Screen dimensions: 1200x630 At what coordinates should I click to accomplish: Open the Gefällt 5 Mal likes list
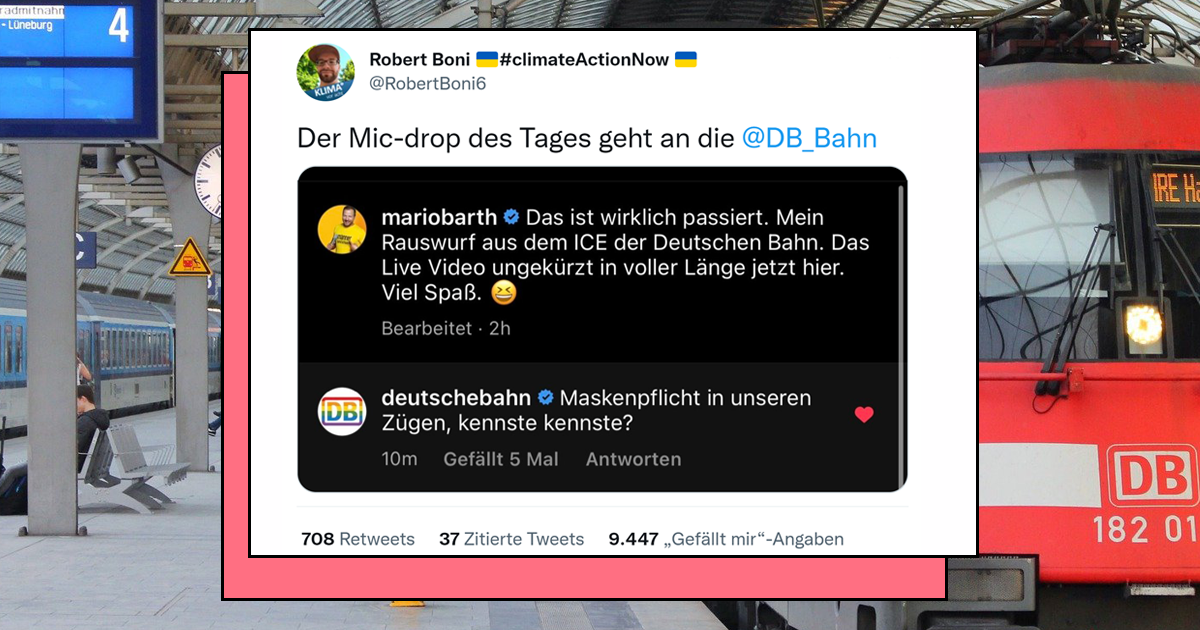501,459
